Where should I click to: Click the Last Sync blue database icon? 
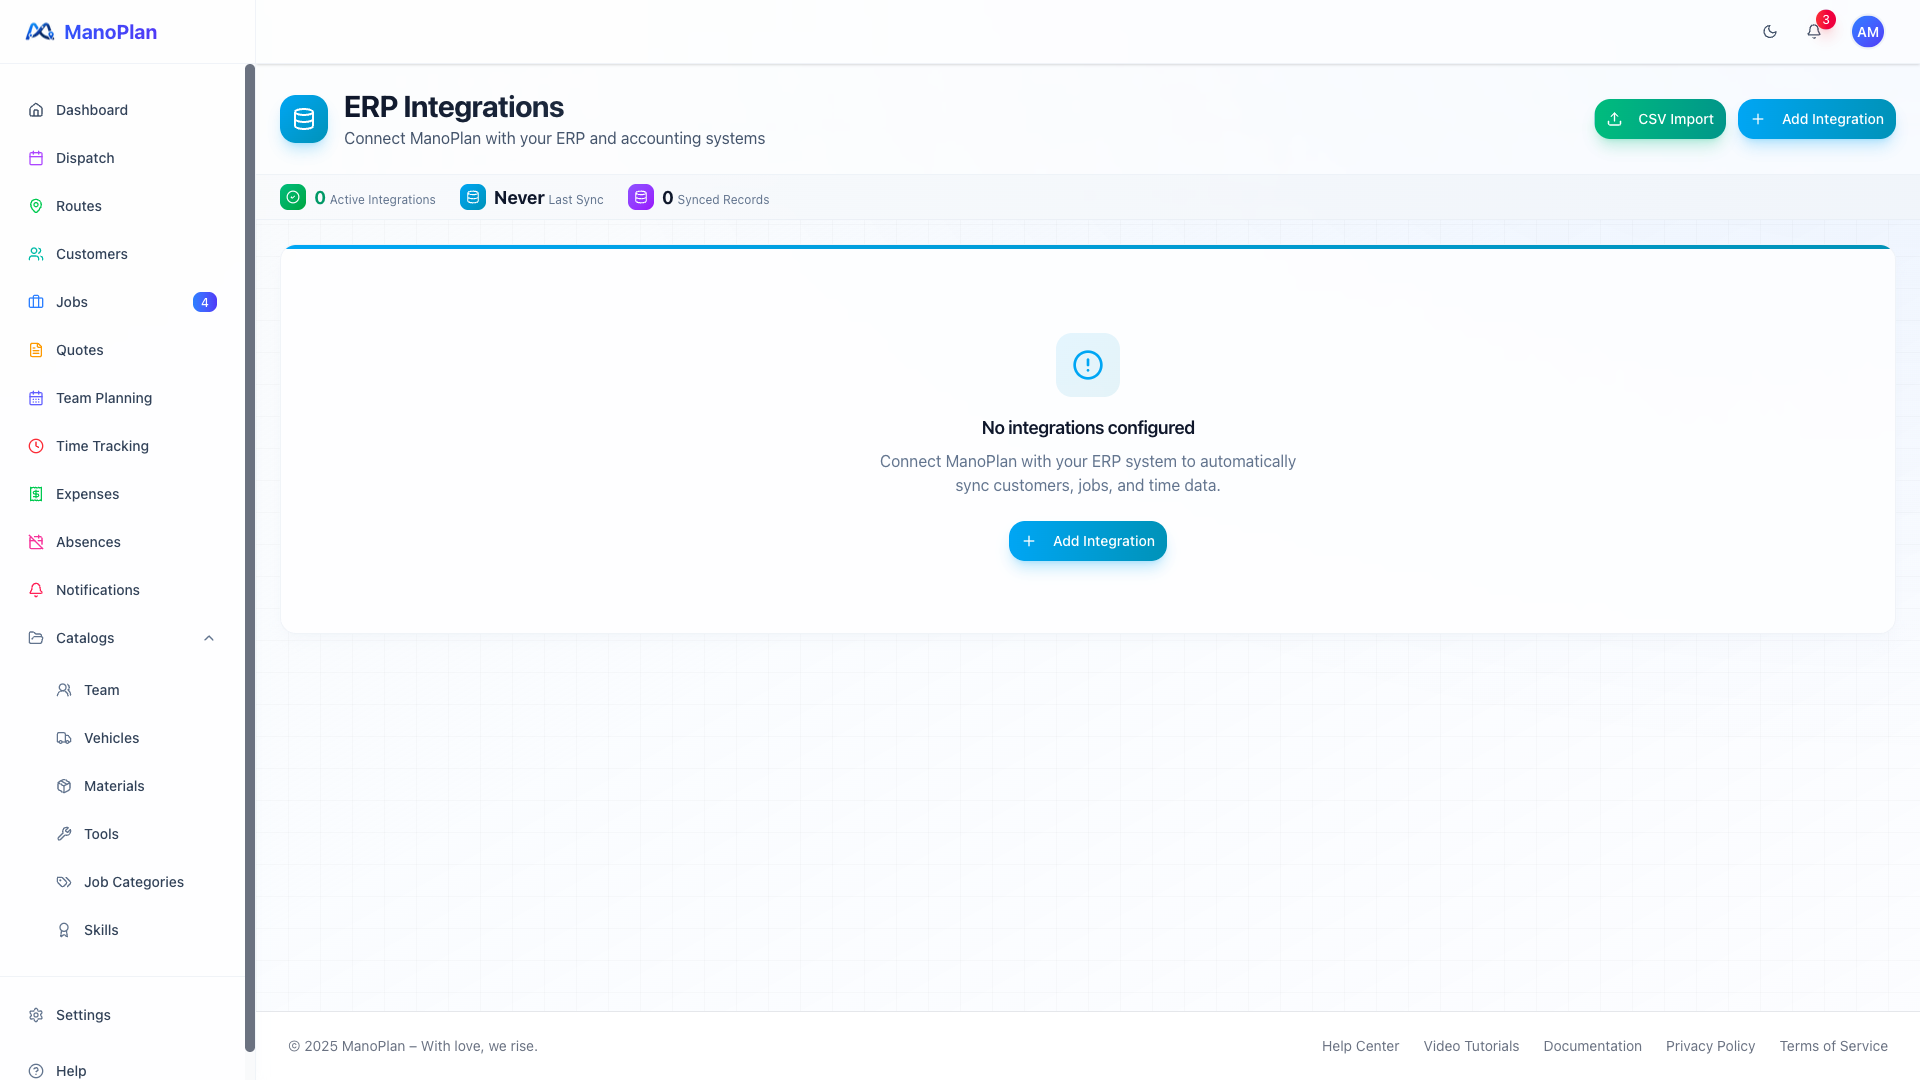(473, 197)
